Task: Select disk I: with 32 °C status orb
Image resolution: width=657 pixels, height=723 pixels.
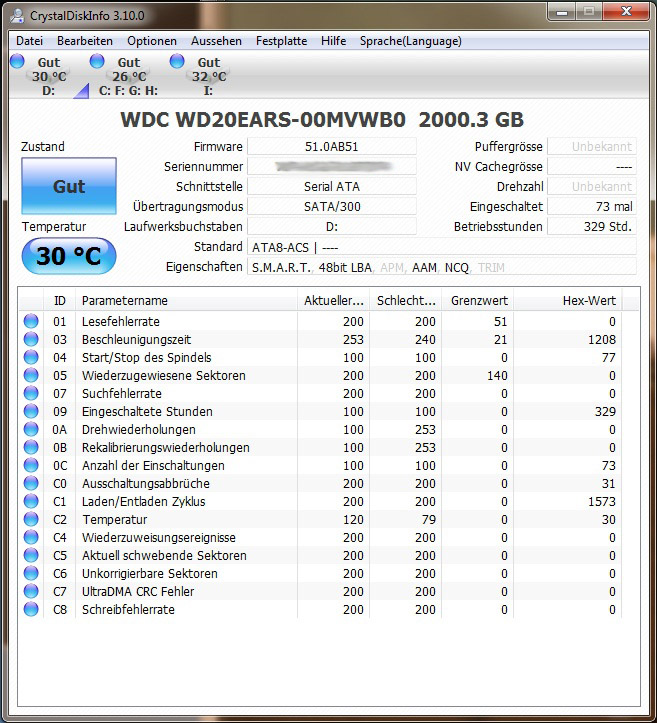Action: click(177, 61)
